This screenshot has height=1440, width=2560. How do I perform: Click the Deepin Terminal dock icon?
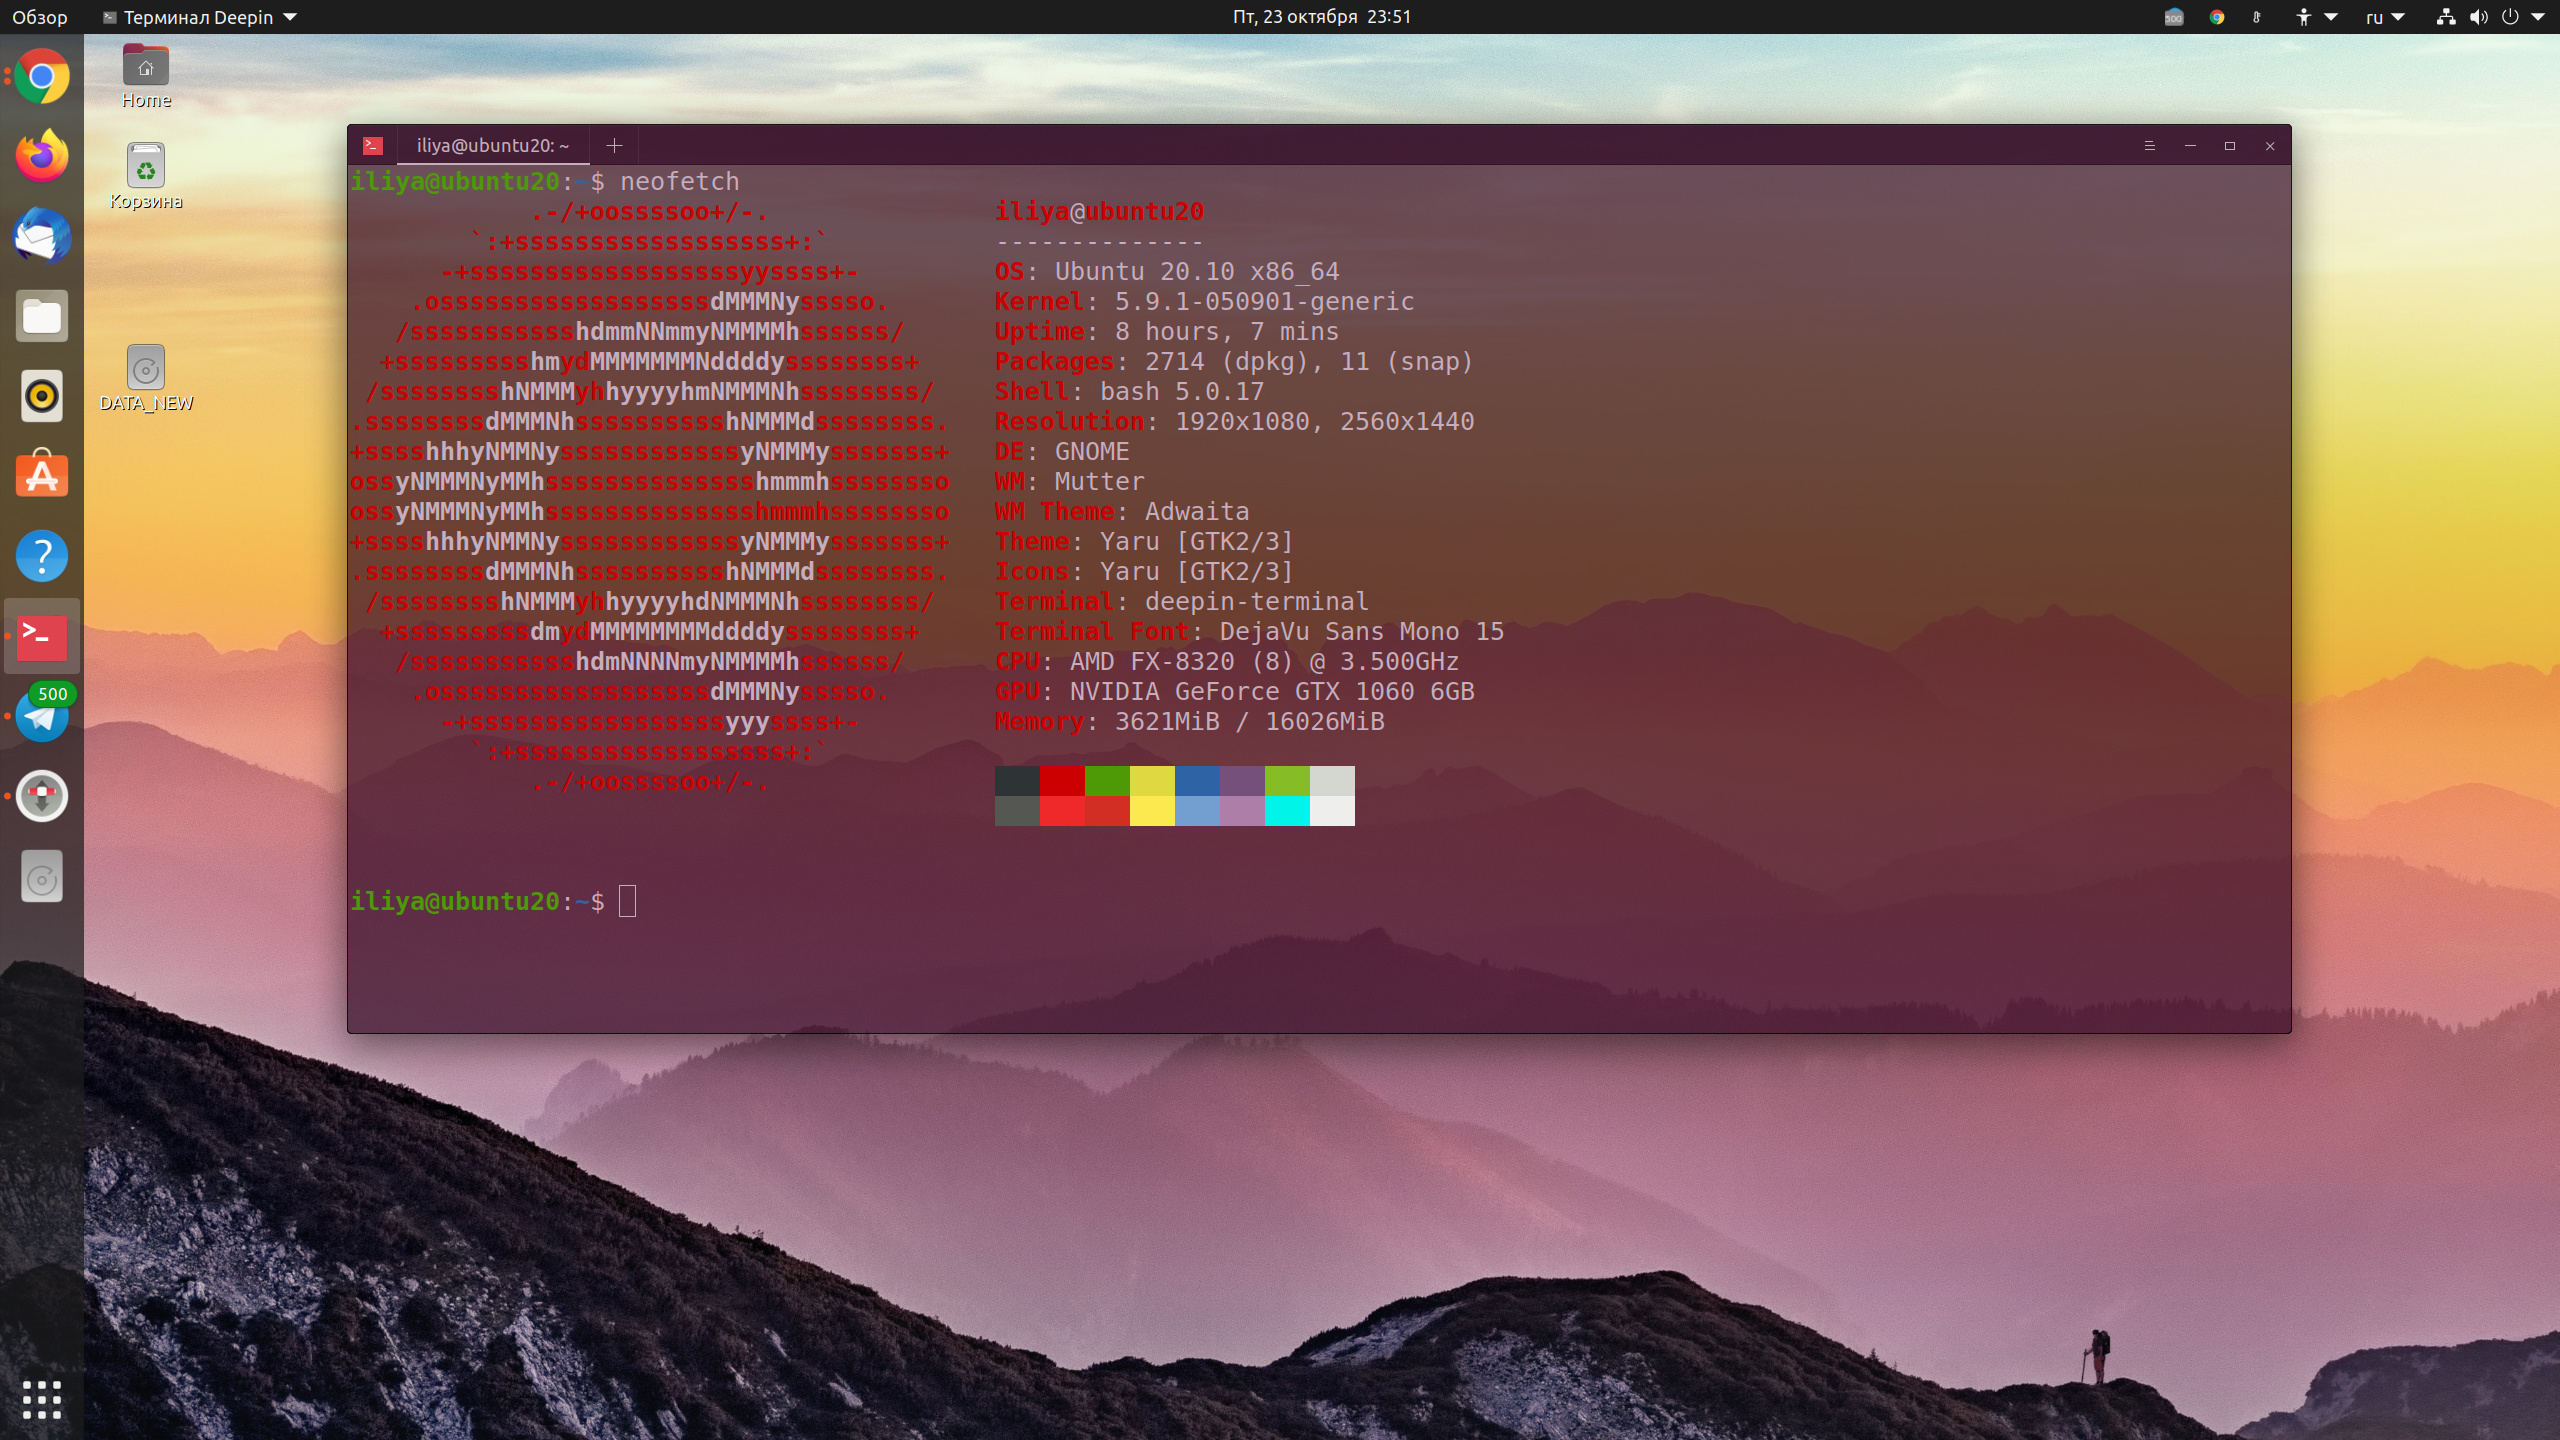(x=42, y=636)
